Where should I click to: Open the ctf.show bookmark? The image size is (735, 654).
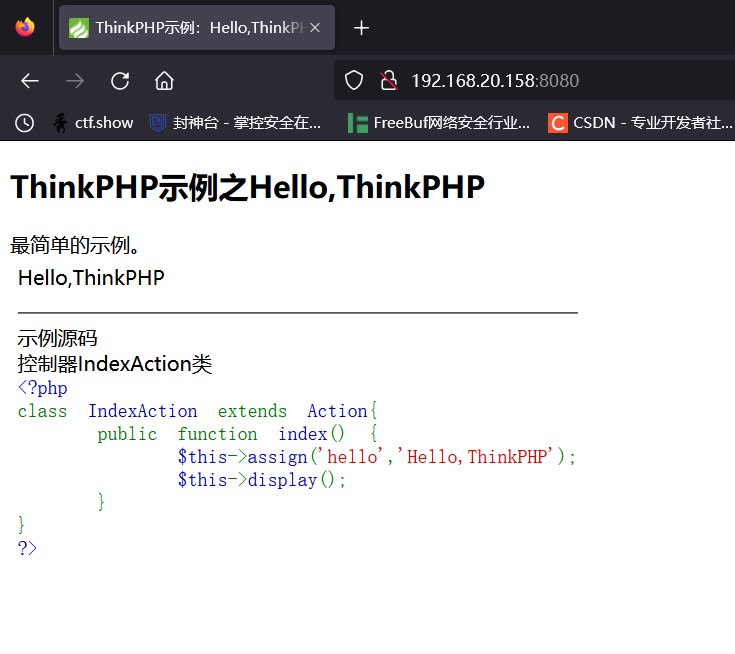[93, 123]
